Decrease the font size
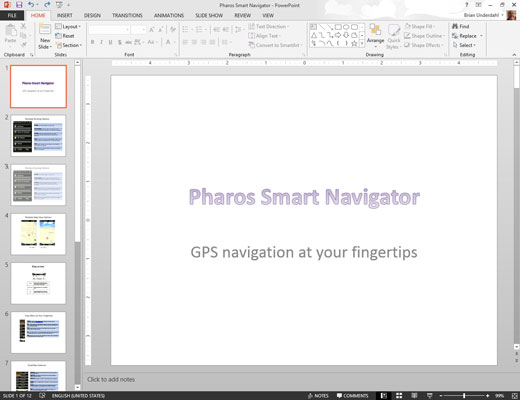This screenshot has height=400, width=520. pyautogui.click(x=161, y=30)
